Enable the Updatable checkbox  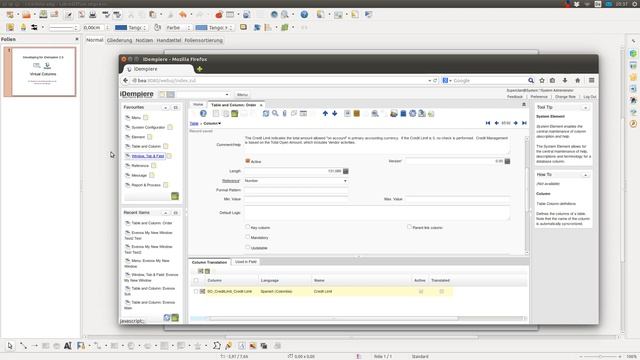click(x=247, y=247)
